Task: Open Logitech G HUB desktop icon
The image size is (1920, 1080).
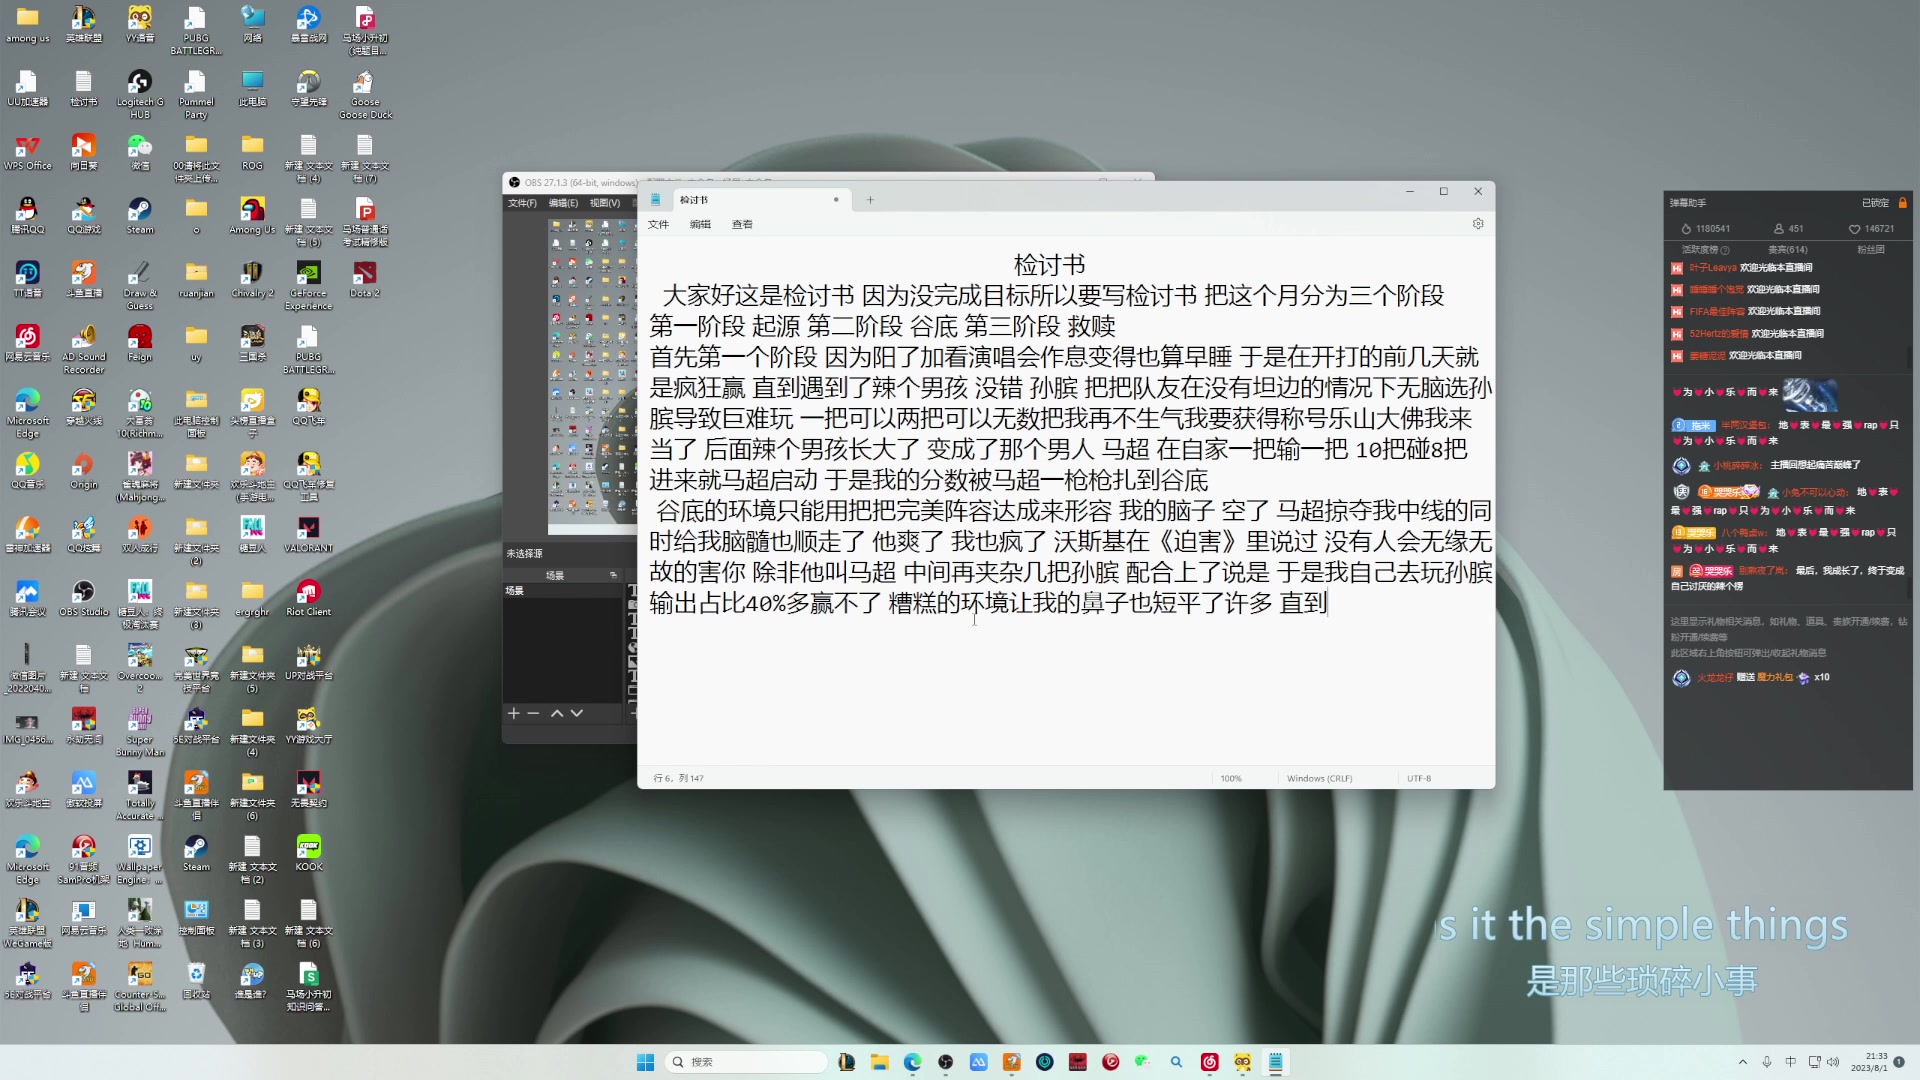Action: click(x=140, y=94)
